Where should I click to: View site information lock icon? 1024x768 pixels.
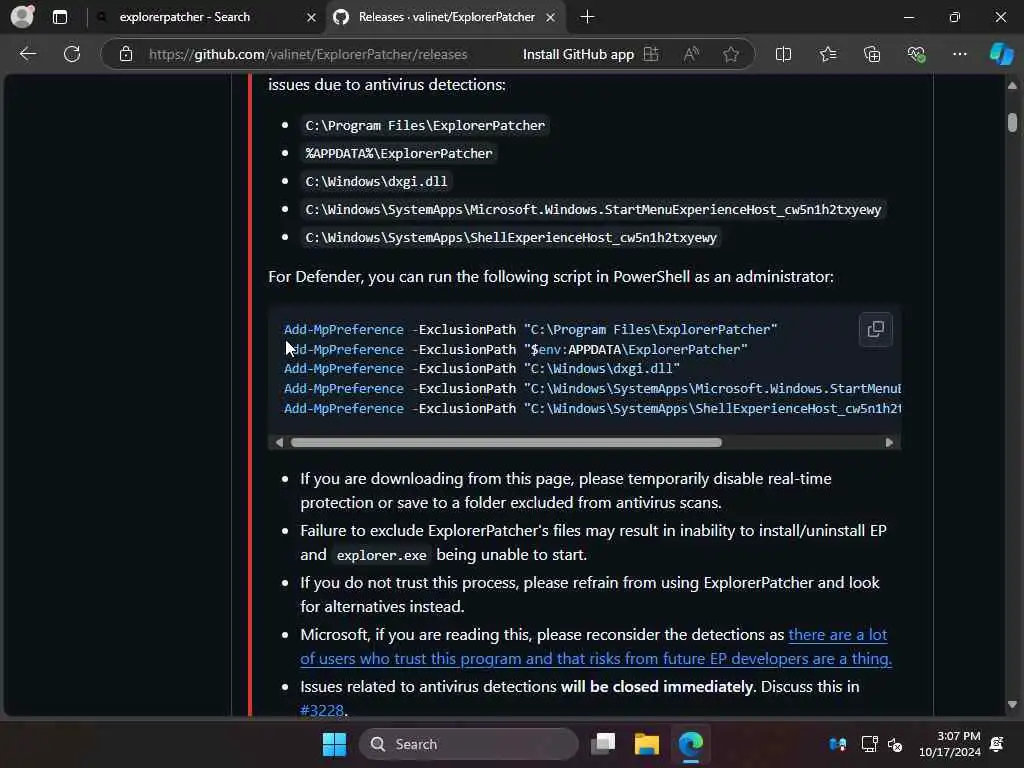tap(126, 54)
